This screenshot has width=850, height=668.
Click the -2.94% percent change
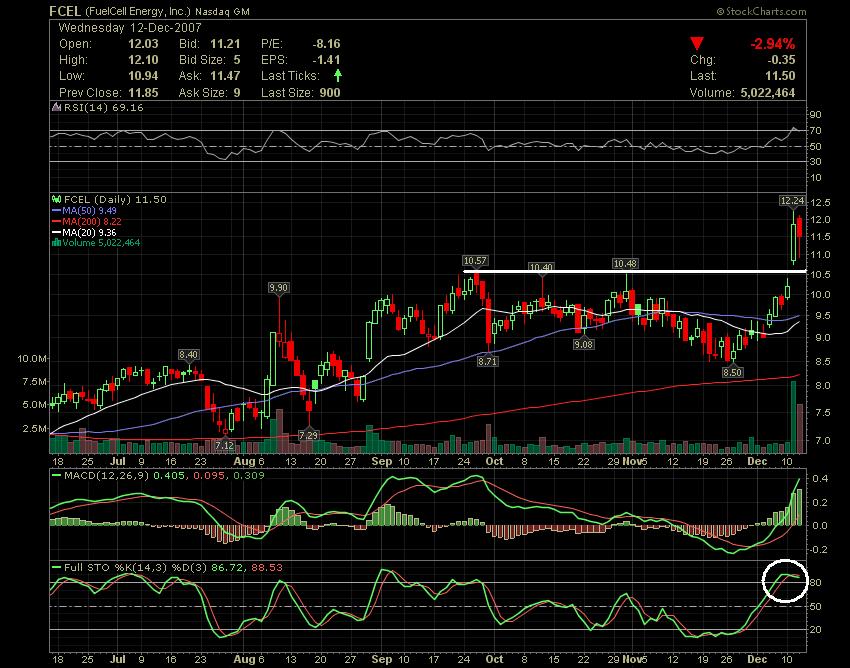pyautogui.click(x=772, y=44)
